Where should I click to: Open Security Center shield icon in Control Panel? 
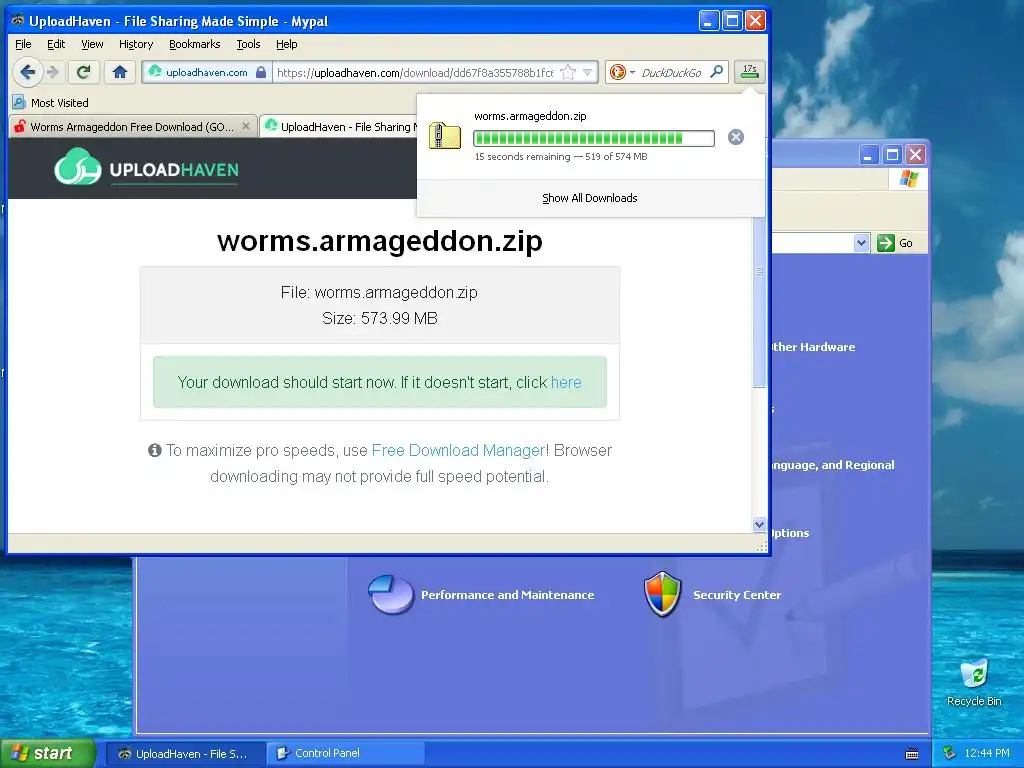coord(662,594)
